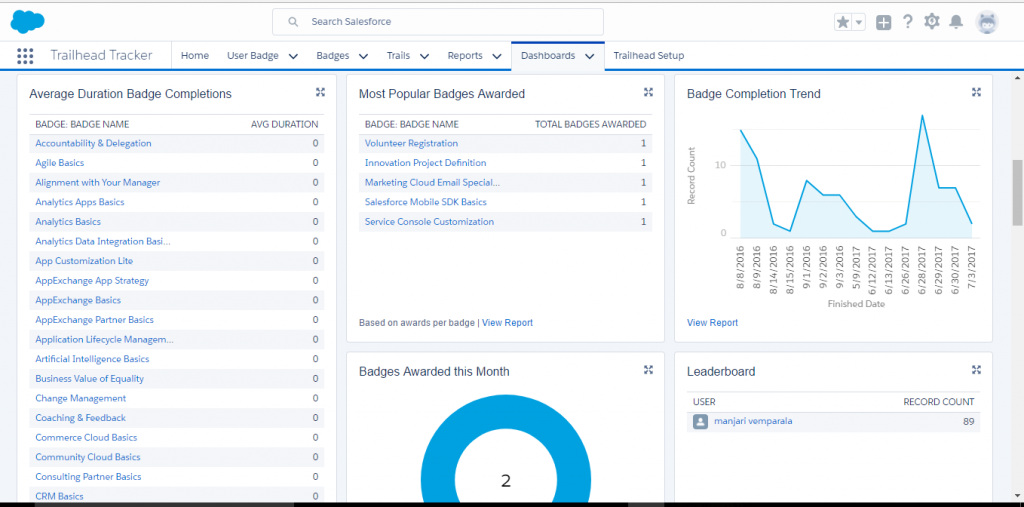Viewport: 1024px width, 507px height.
Task: Open the Analytics Basics badge link
Action: tap(68, 221)
